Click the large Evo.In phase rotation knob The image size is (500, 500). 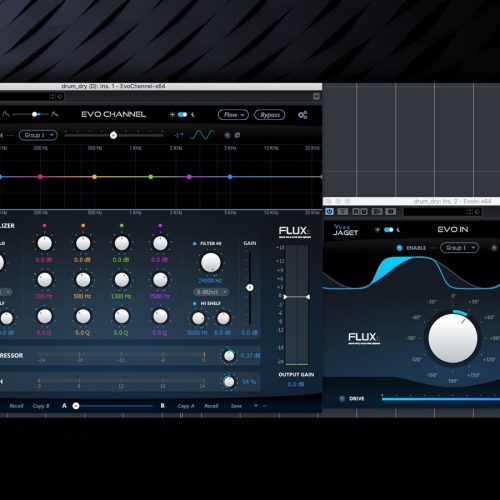(453, 338)
